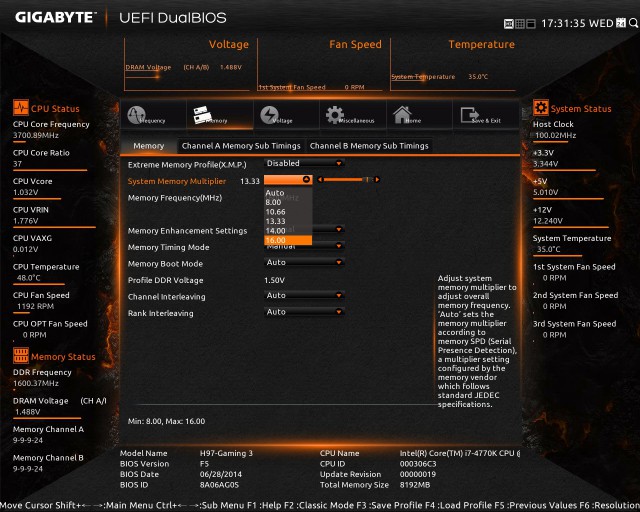The height and width of the screenshot is (512, 640).
Task: Open the Channel Interleaving dropdown
Action: [304, 295]
